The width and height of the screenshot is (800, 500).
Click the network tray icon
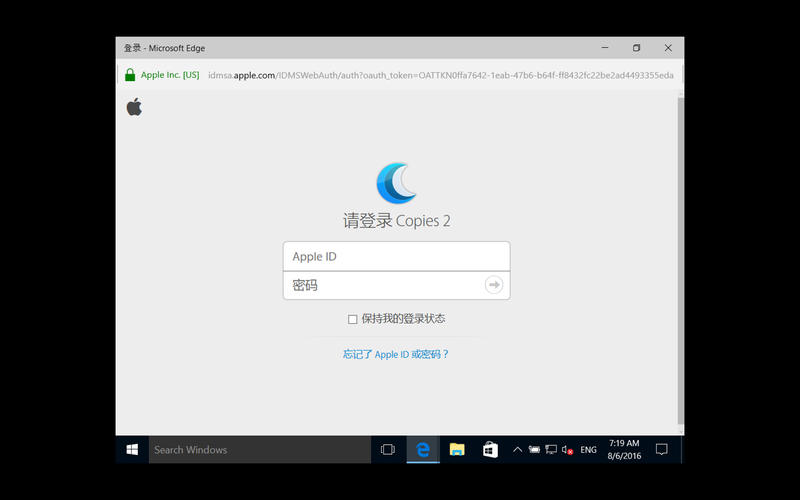[x=551, y=449]
